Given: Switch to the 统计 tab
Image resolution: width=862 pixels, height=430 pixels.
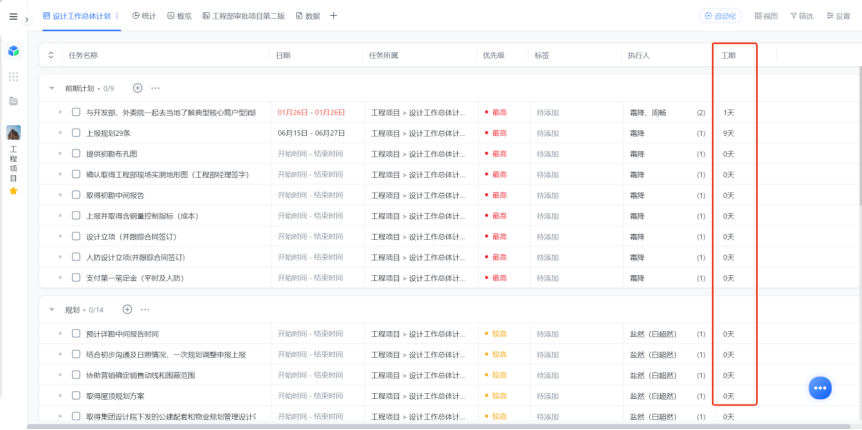Looking at the screenshot, I should coord(144,16).
